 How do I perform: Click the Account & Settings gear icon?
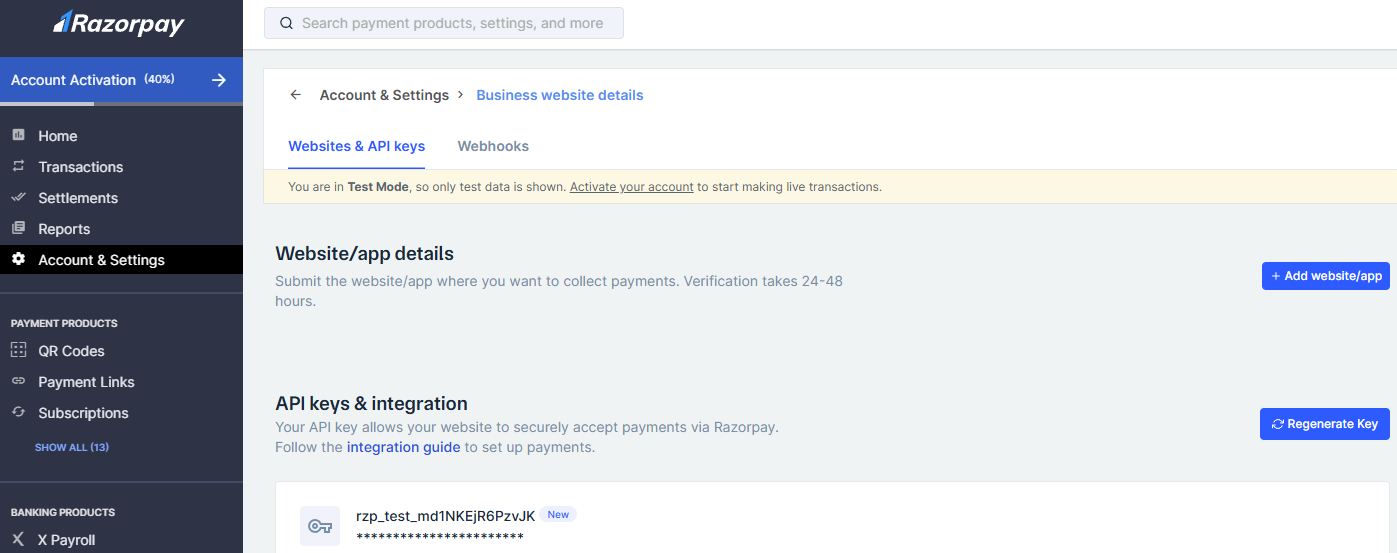(x=18, y=259)
